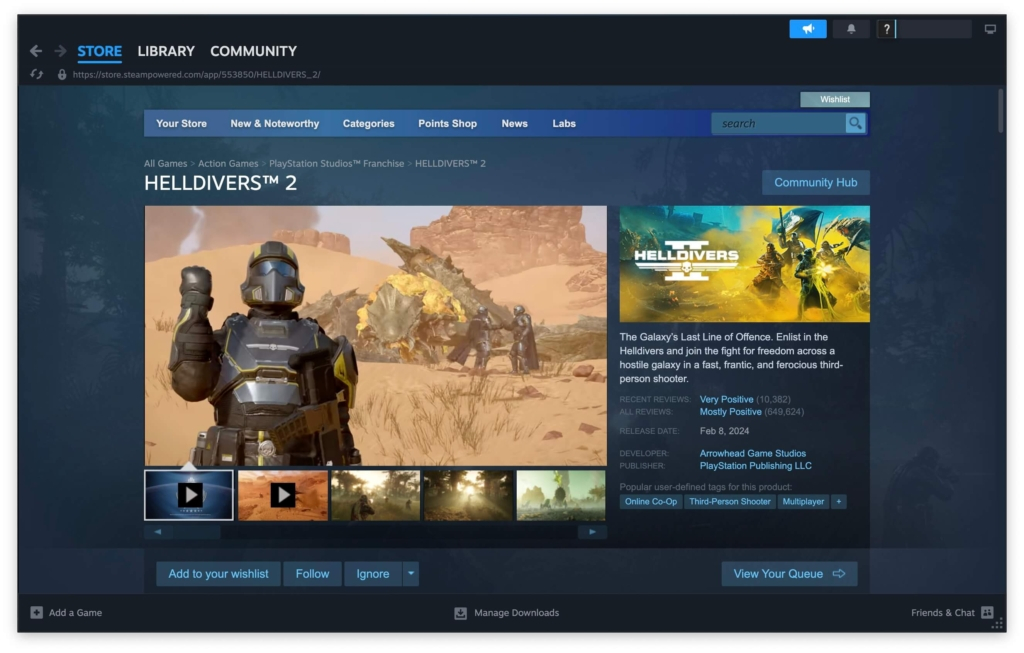The image size is (1024, 653).
Task: Open PlayStation Publishing LLC publisher link
Action: click(x=756, y=466)
